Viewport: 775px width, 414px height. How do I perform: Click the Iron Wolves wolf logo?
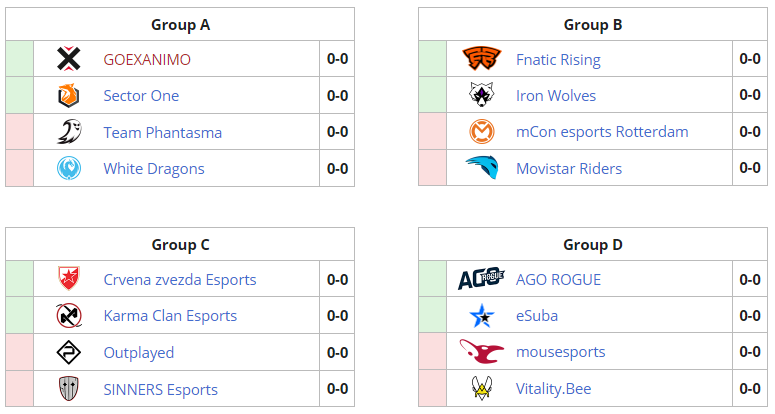pyautogui.click(x=481, y=96)
